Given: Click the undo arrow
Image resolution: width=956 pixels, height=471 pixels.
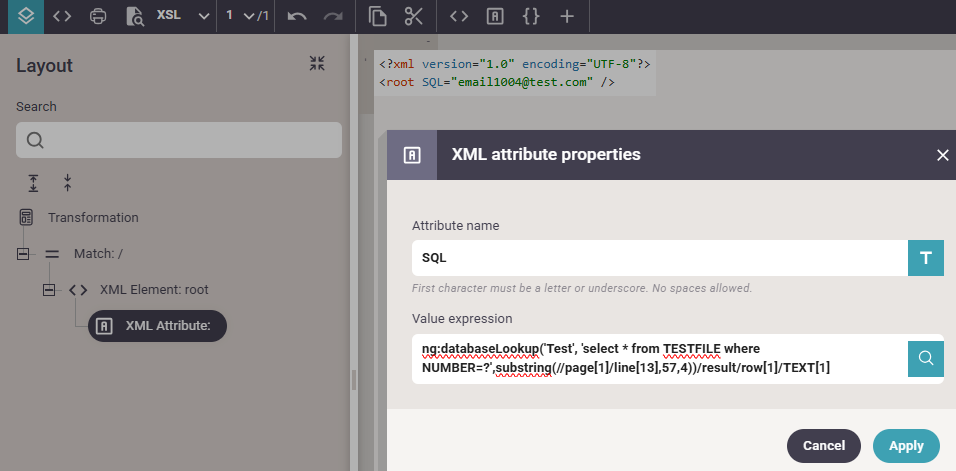Looking at the screenshot, I should coord(297,16).
